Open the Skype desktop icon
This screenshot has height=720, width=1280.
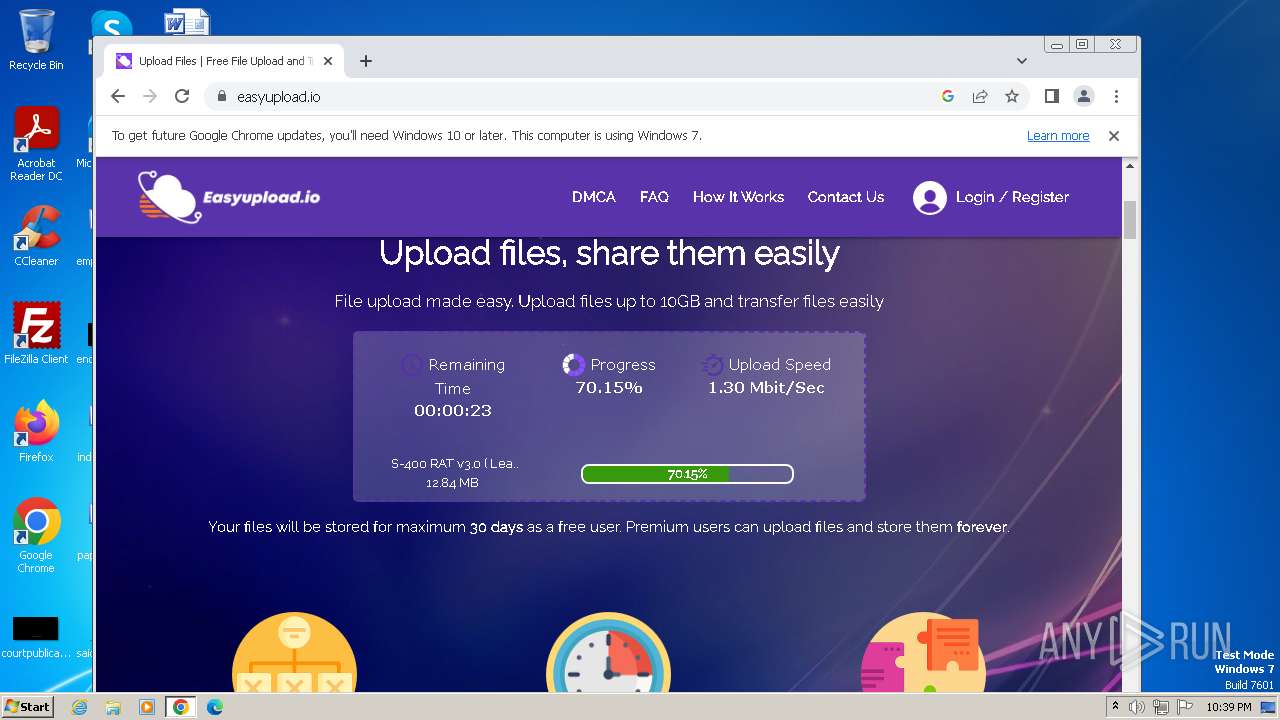click(111, 24)
